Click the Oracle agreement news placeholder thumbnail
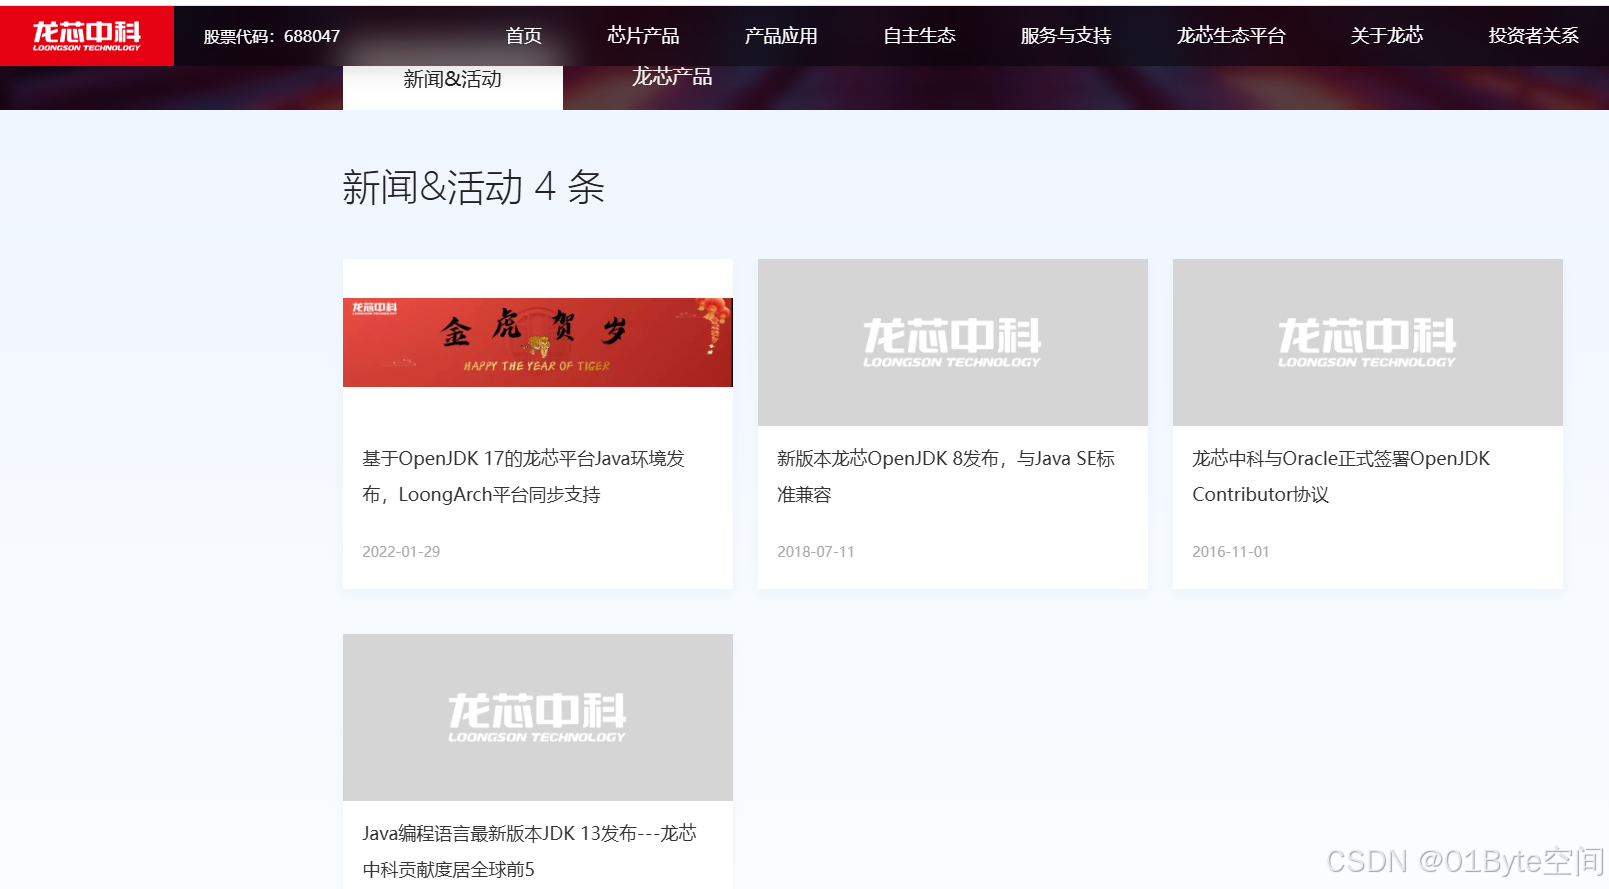The width and height of the screenshot is (1609, 889). coord(1368,342)
